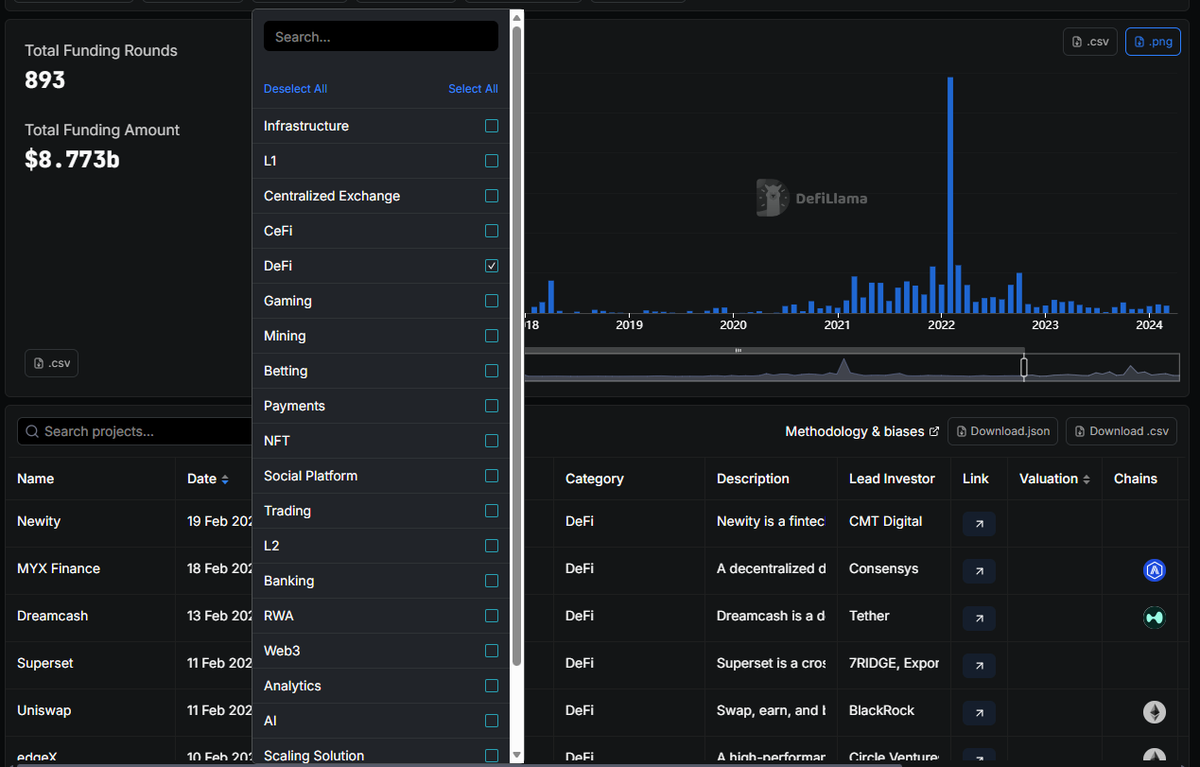The height and width of the screenshot is (767, 1200).
Task: Check the L2 checkbox
Action: click(x=491, y=546)
